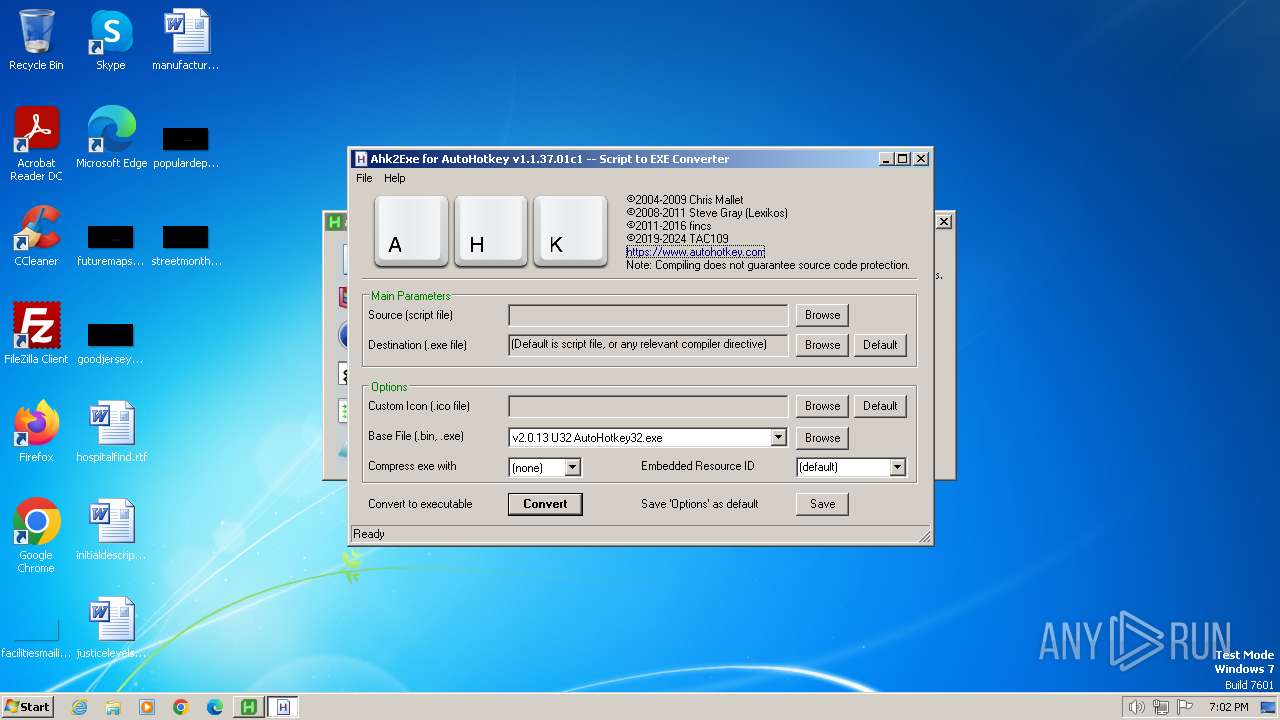
Task: Select the CCleaner desktop shortcut
Action: [36, 236]
